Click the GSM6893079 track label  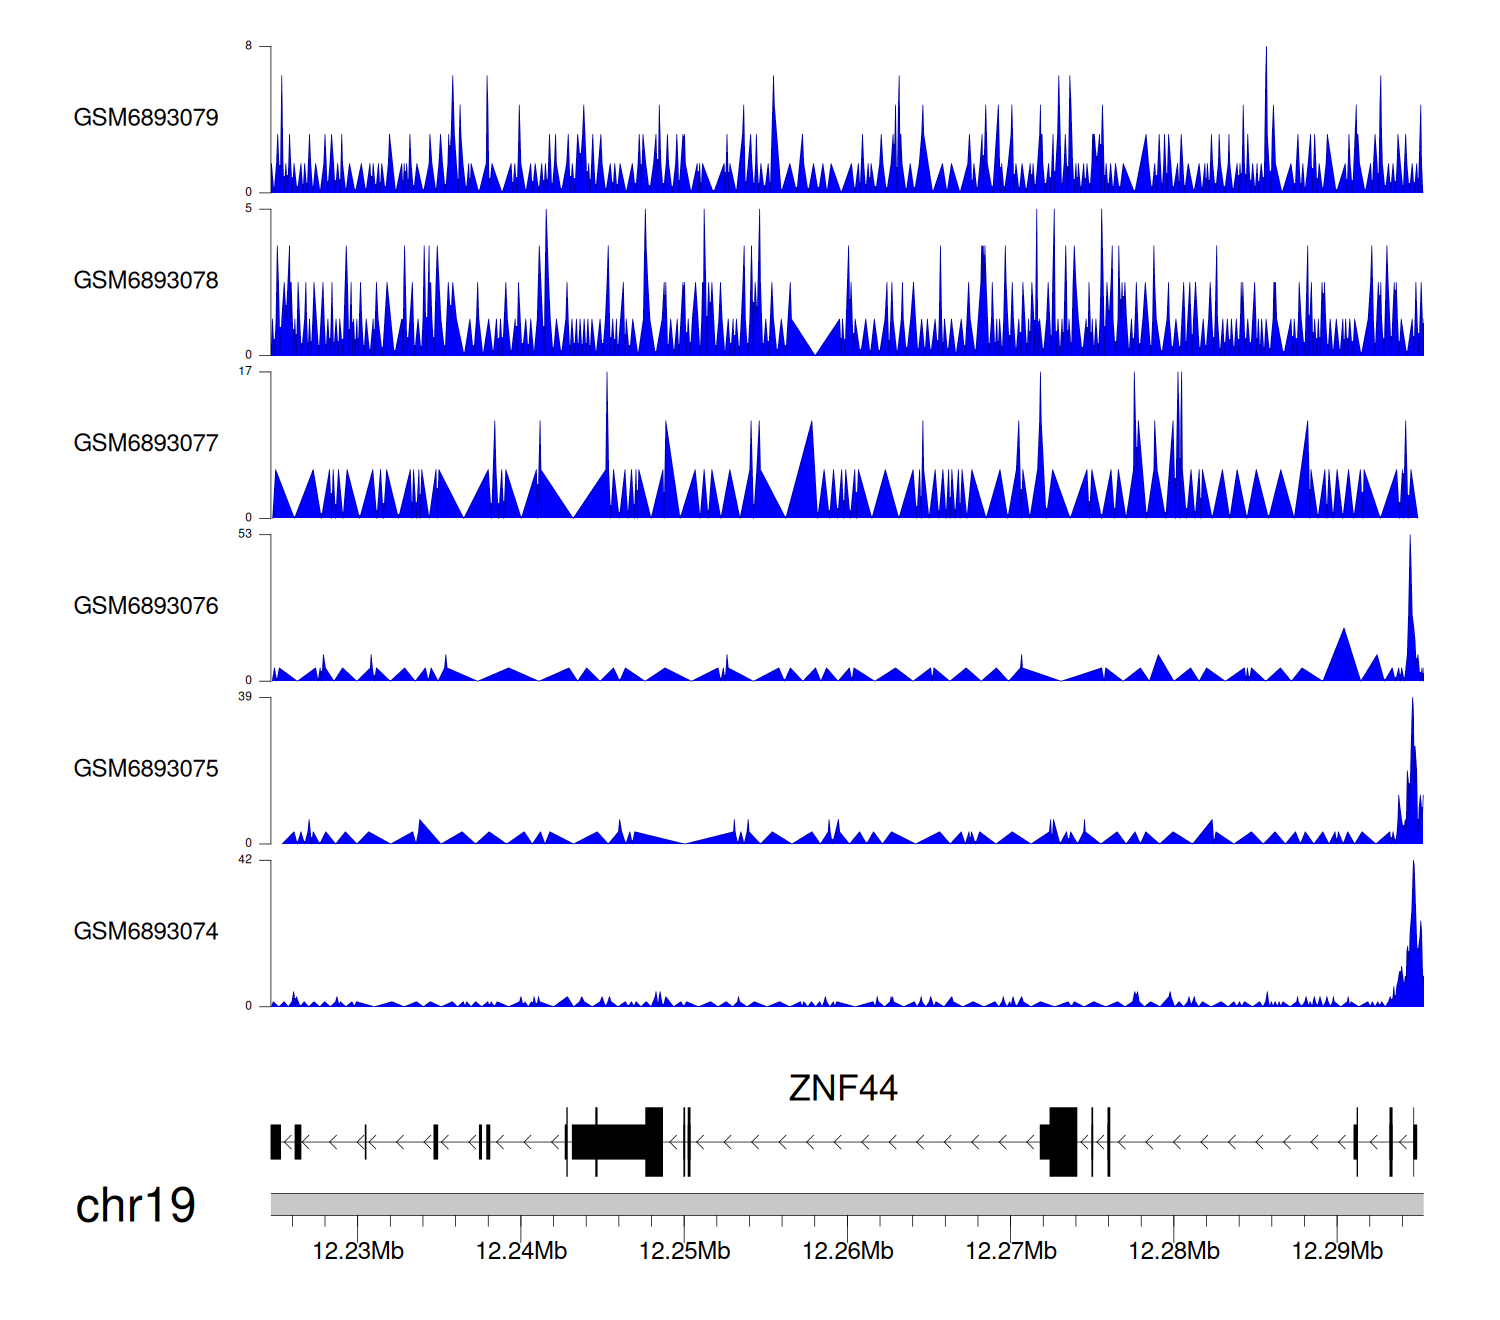point(146,118)
